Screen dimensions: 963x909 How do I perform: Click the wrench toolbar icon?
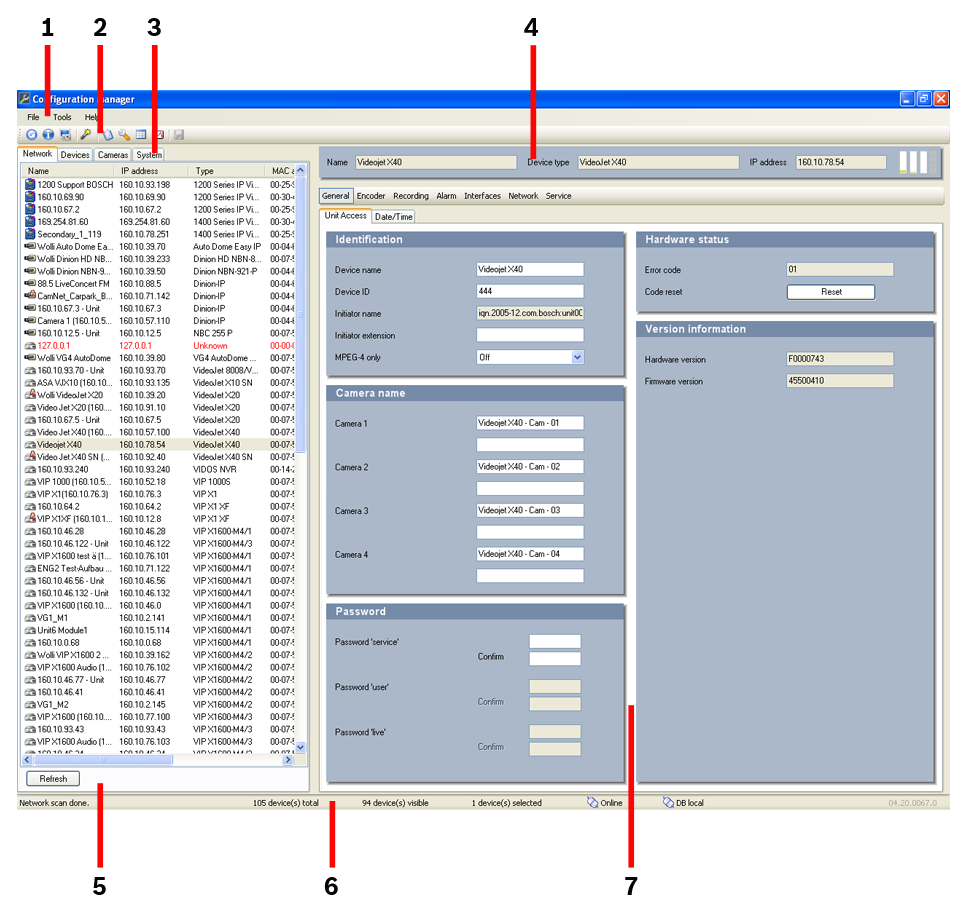124,135
